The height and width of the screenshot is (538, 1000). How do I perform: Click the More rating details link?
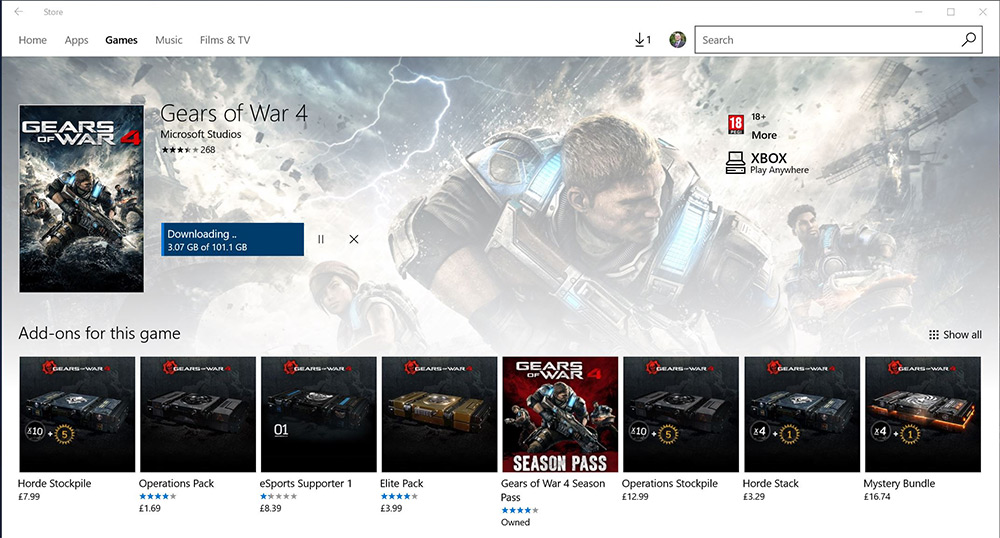click(763, 135)
